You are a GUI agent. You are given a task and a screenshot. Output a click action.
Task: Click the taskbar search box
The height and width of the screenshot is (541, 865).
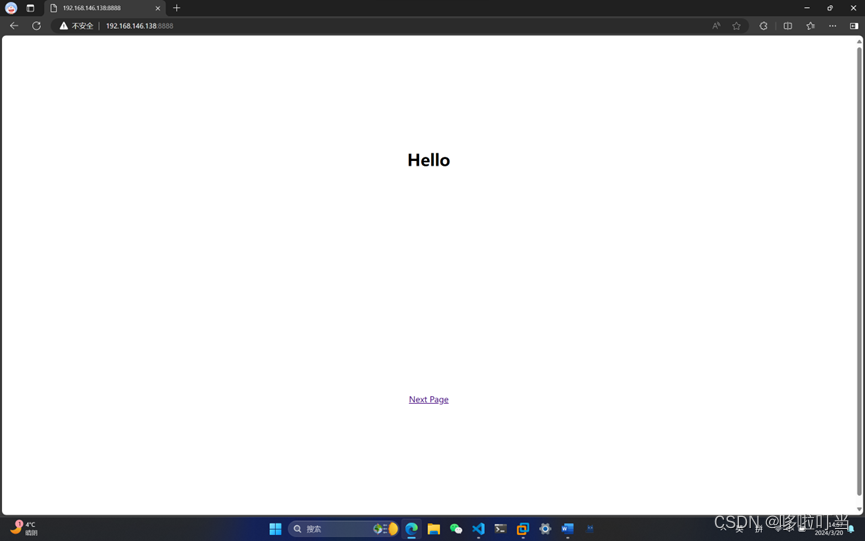pos(343,529)
